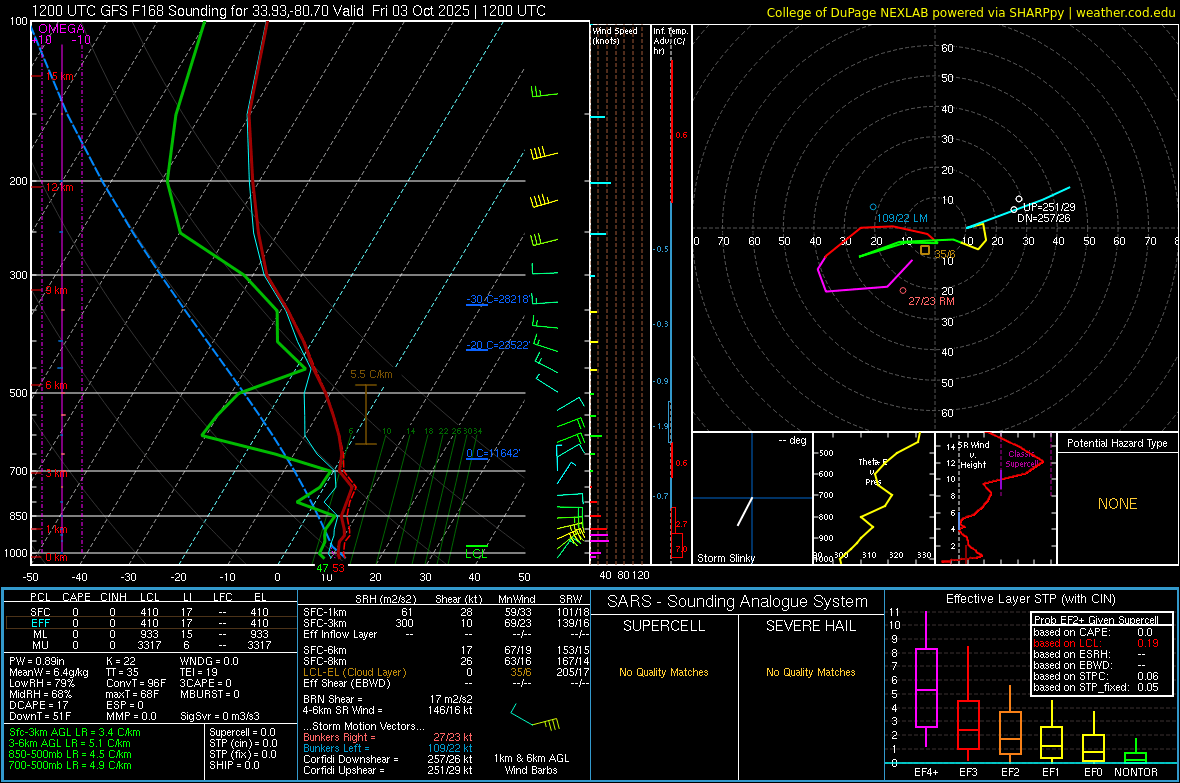The width and height of the screenshot is (1180, 783).
Task: Click the MeanW = 6.4g/kg value
Action: pos(48,672)
